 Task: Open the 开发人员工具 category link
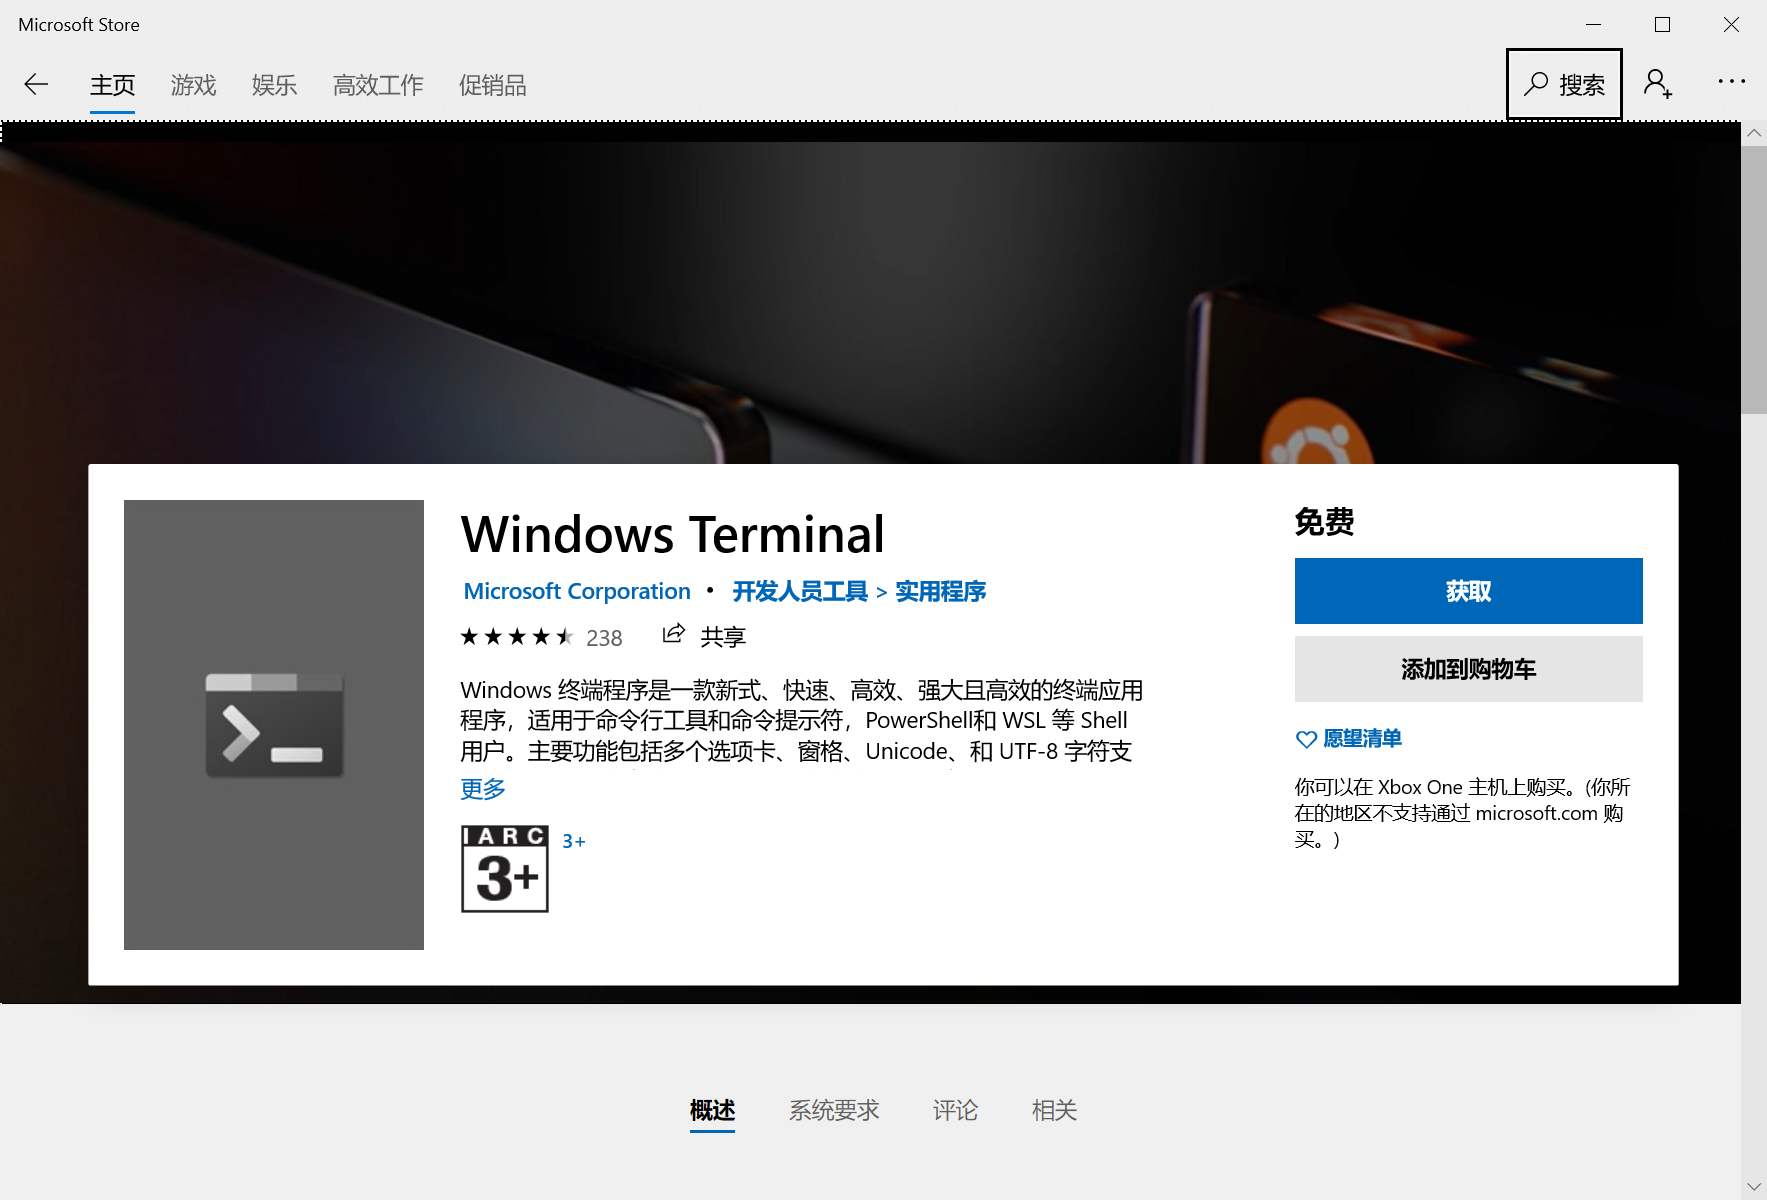point(800,591)
